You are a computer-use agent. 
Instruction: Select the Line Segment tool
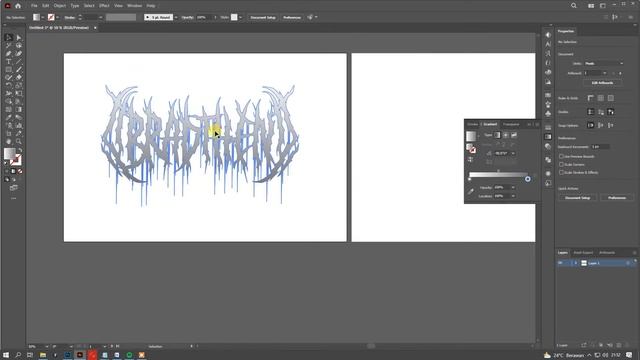tap(19, 62)
